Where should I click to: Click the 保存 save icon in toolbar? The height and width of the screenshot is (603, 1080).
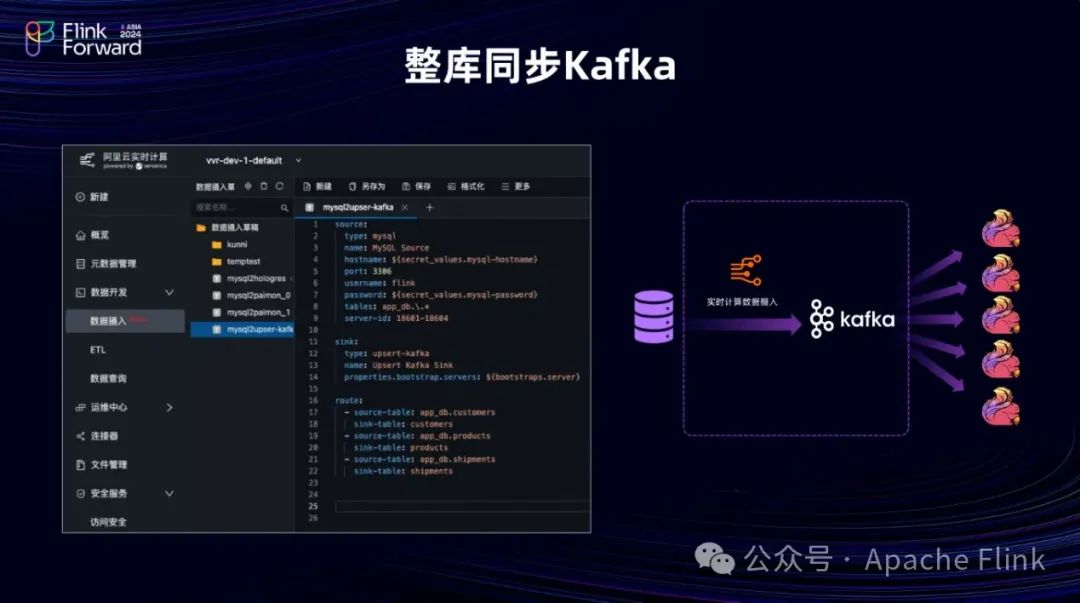406,187
